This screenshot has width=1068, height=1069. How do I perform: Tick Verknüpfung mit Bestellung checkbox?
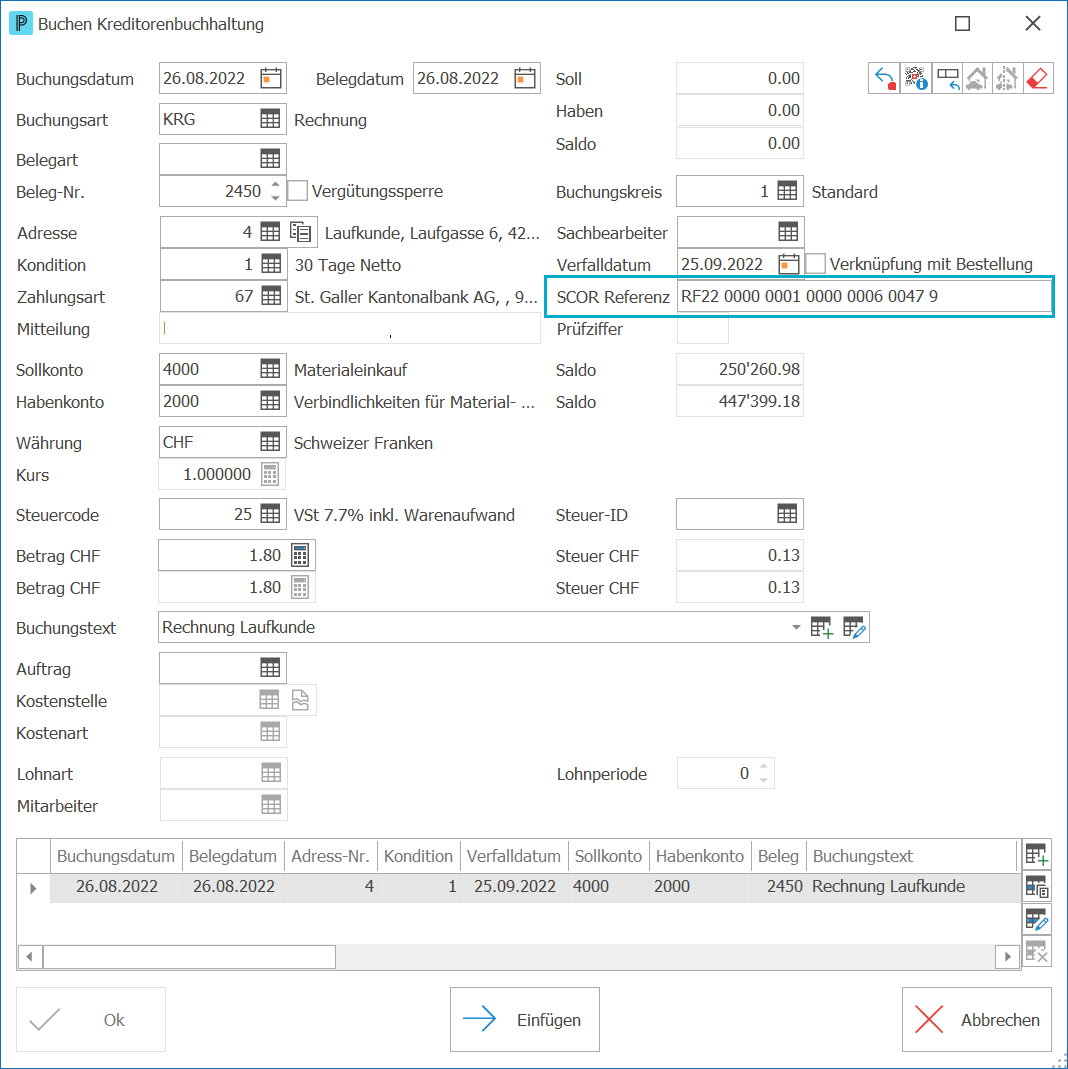pyautogui.click(x=816, y=264)
